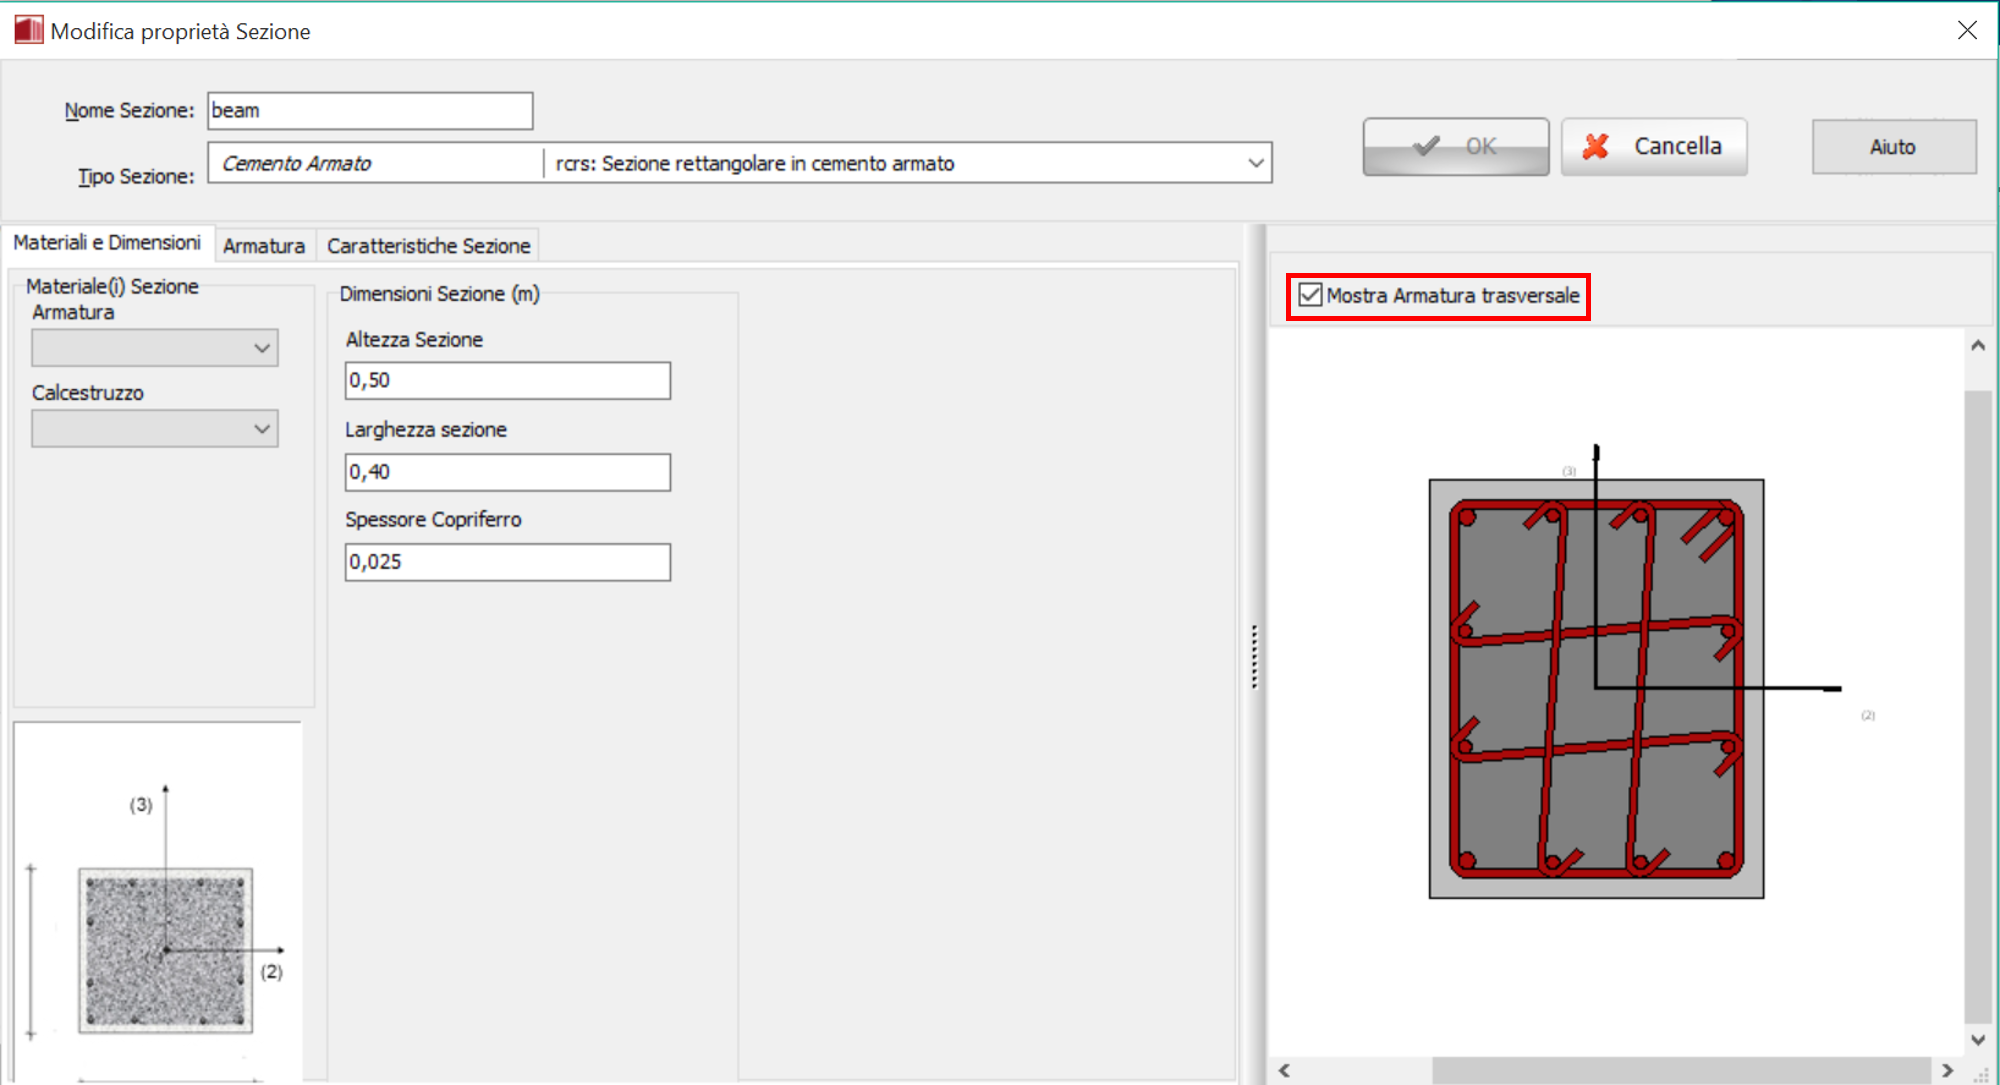Viewport: 2000px width, 1085px height.
Task: Uncheck Mostra Armatura trasversale
Action: pyautogui.click(x=1310, y=295)
